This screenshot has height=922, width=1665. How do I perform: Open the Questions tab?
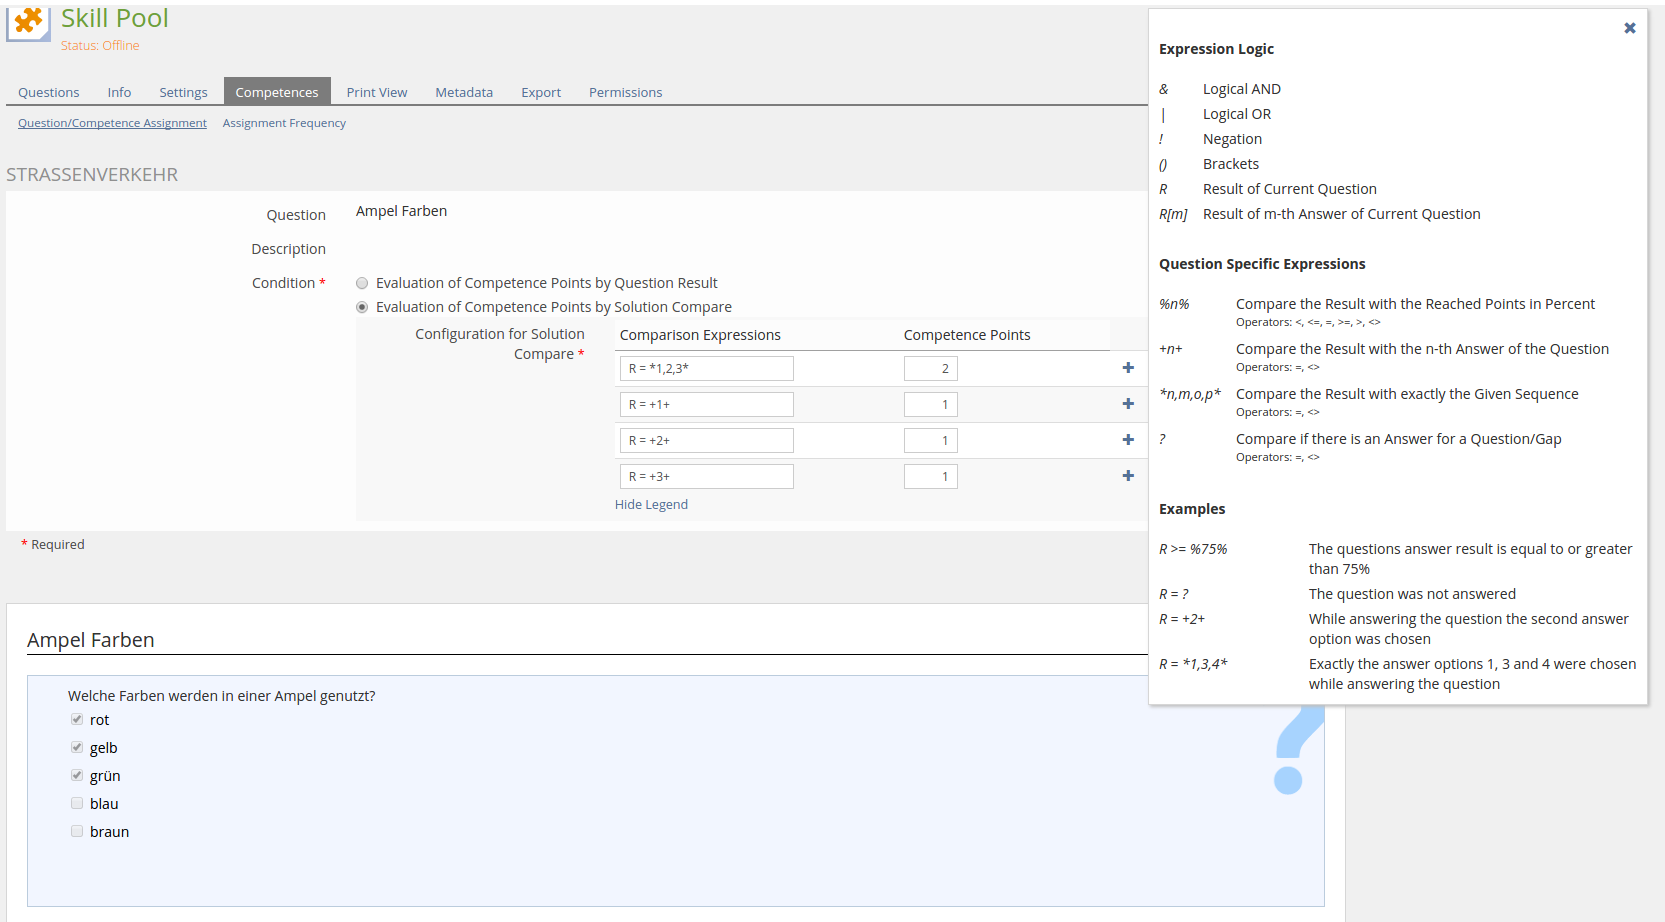48,92
